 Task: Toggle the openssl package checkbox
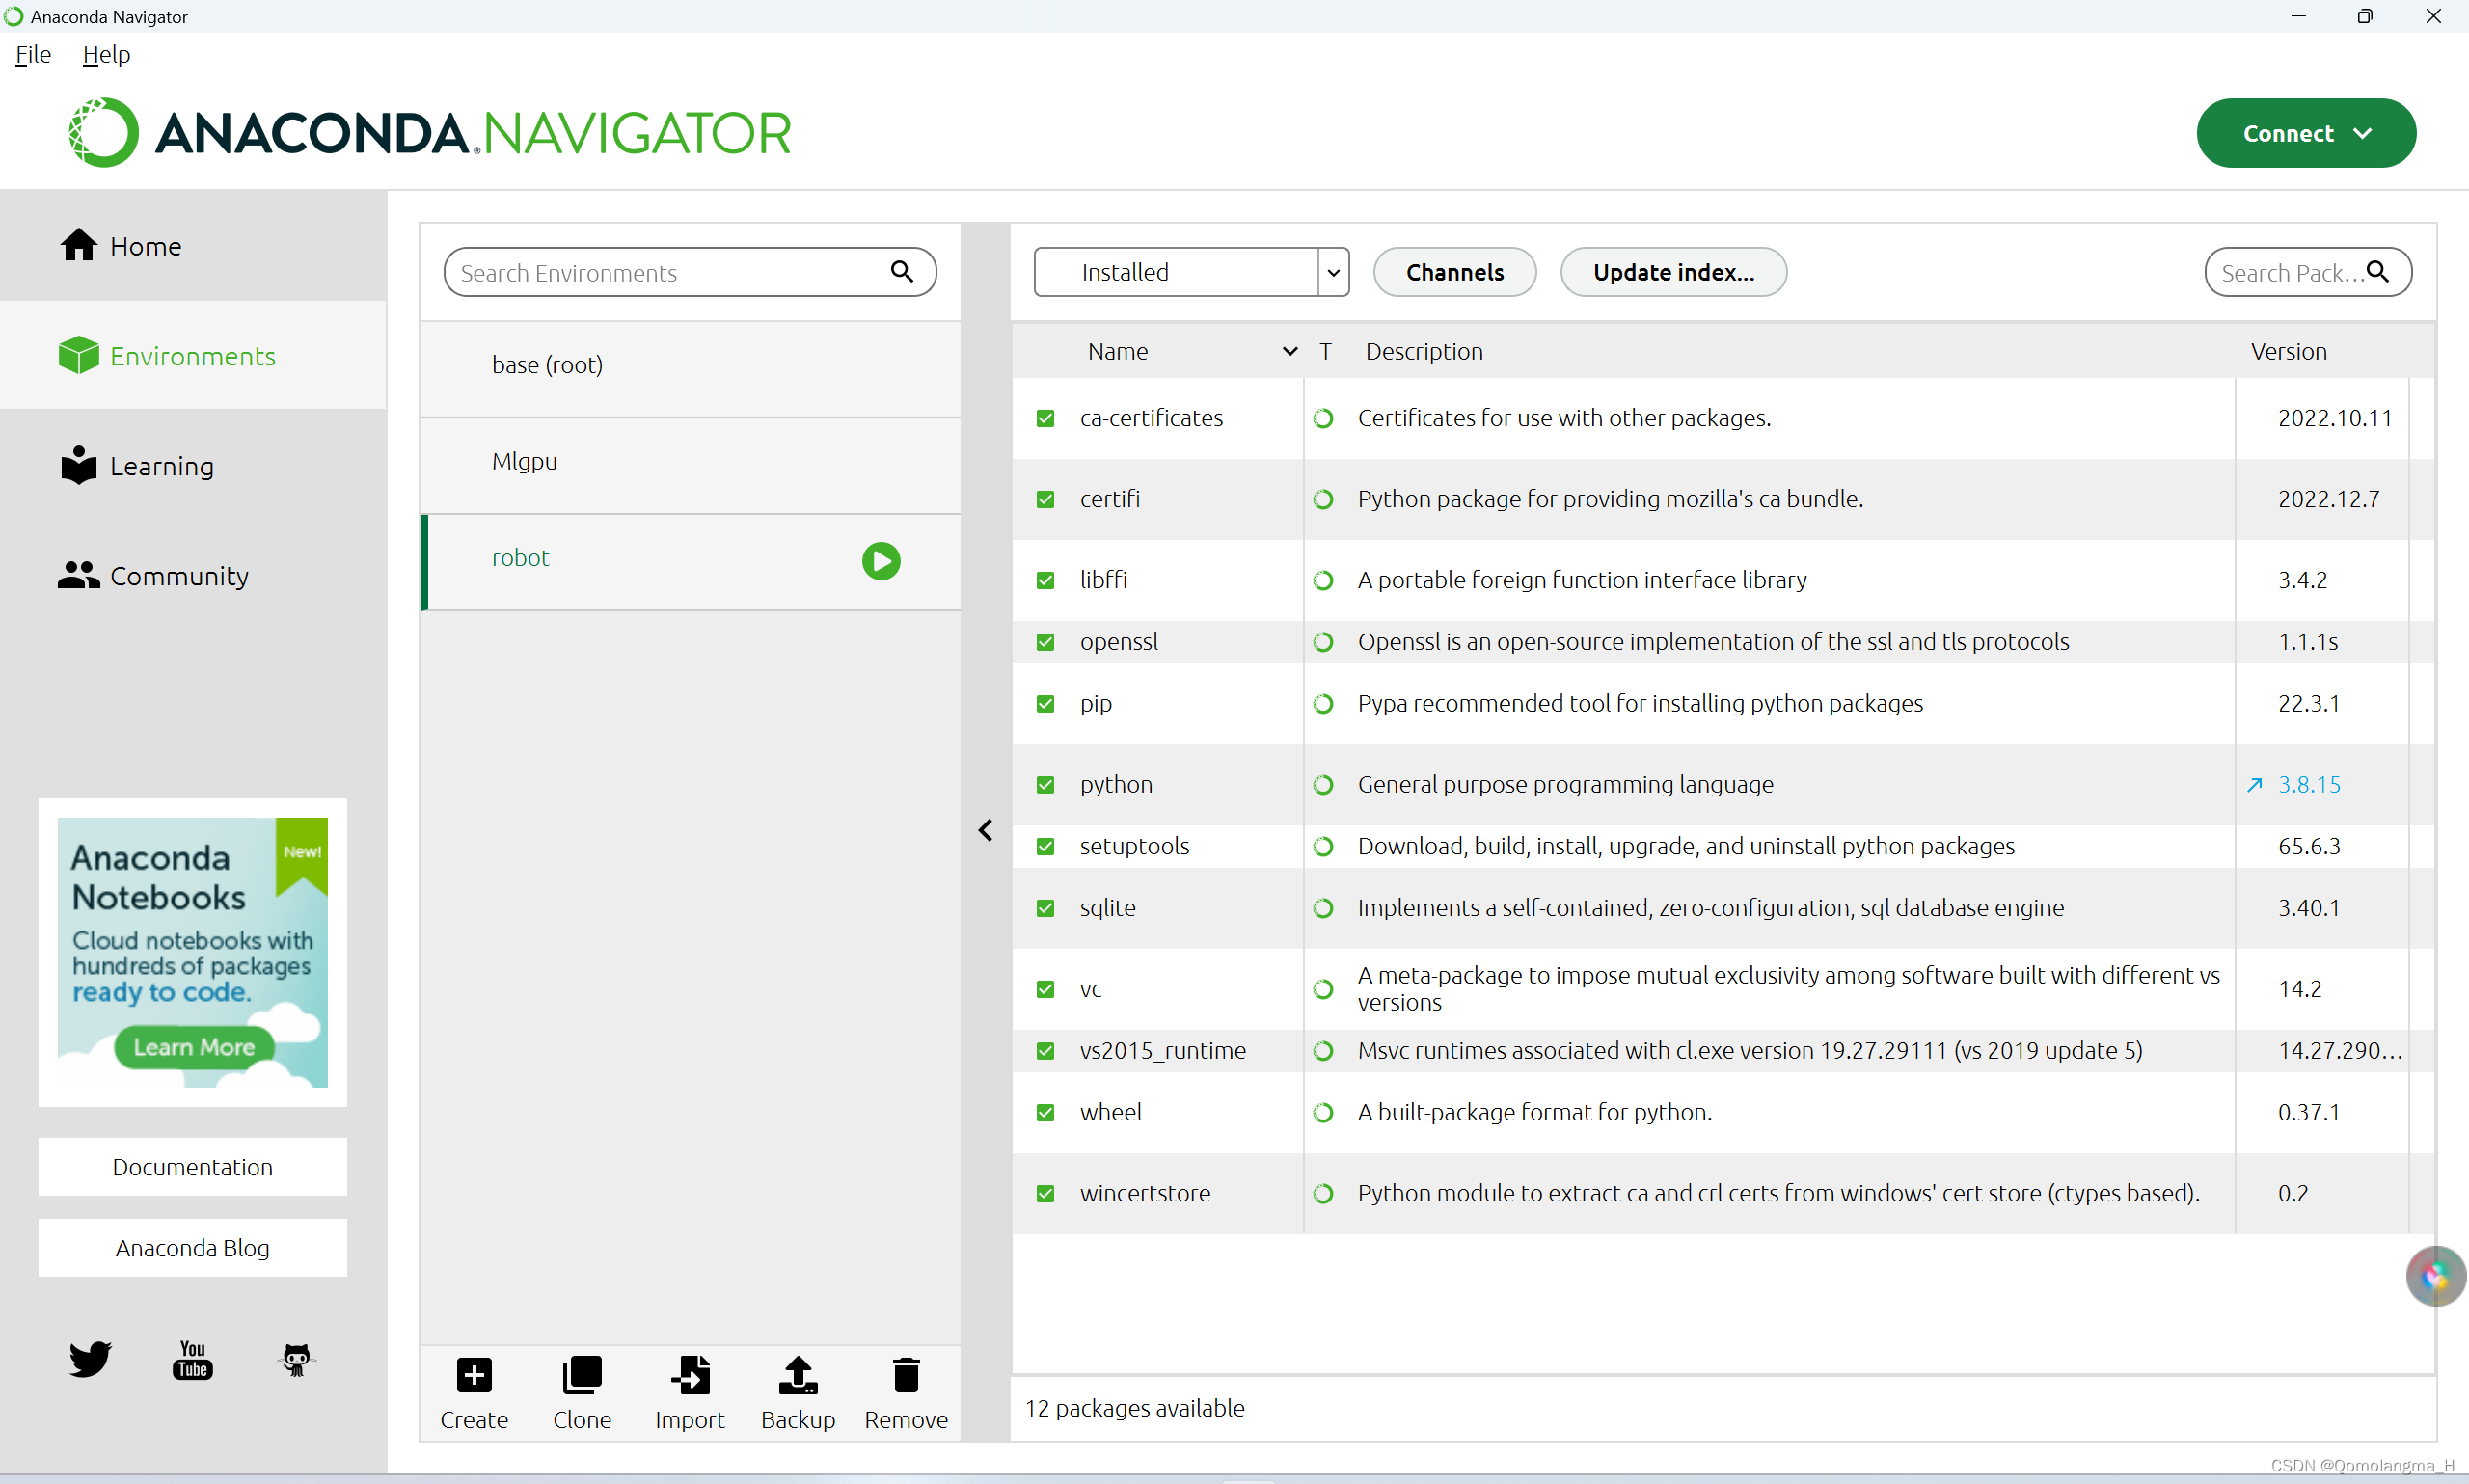pos(1045,642)
